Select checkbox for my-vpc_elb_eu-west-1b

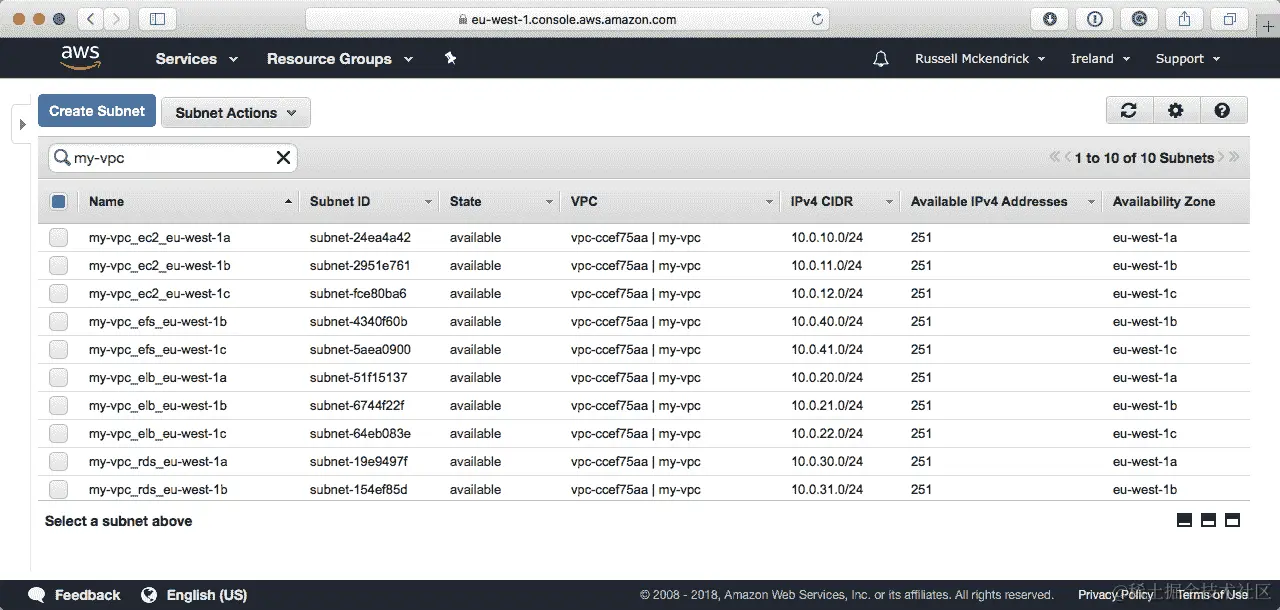58,406
